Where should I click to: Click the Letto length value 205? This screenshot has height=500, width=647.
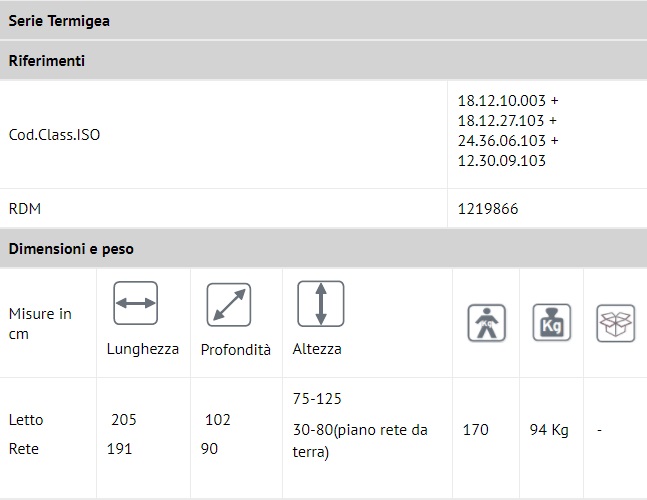click(x=124, y=420)
